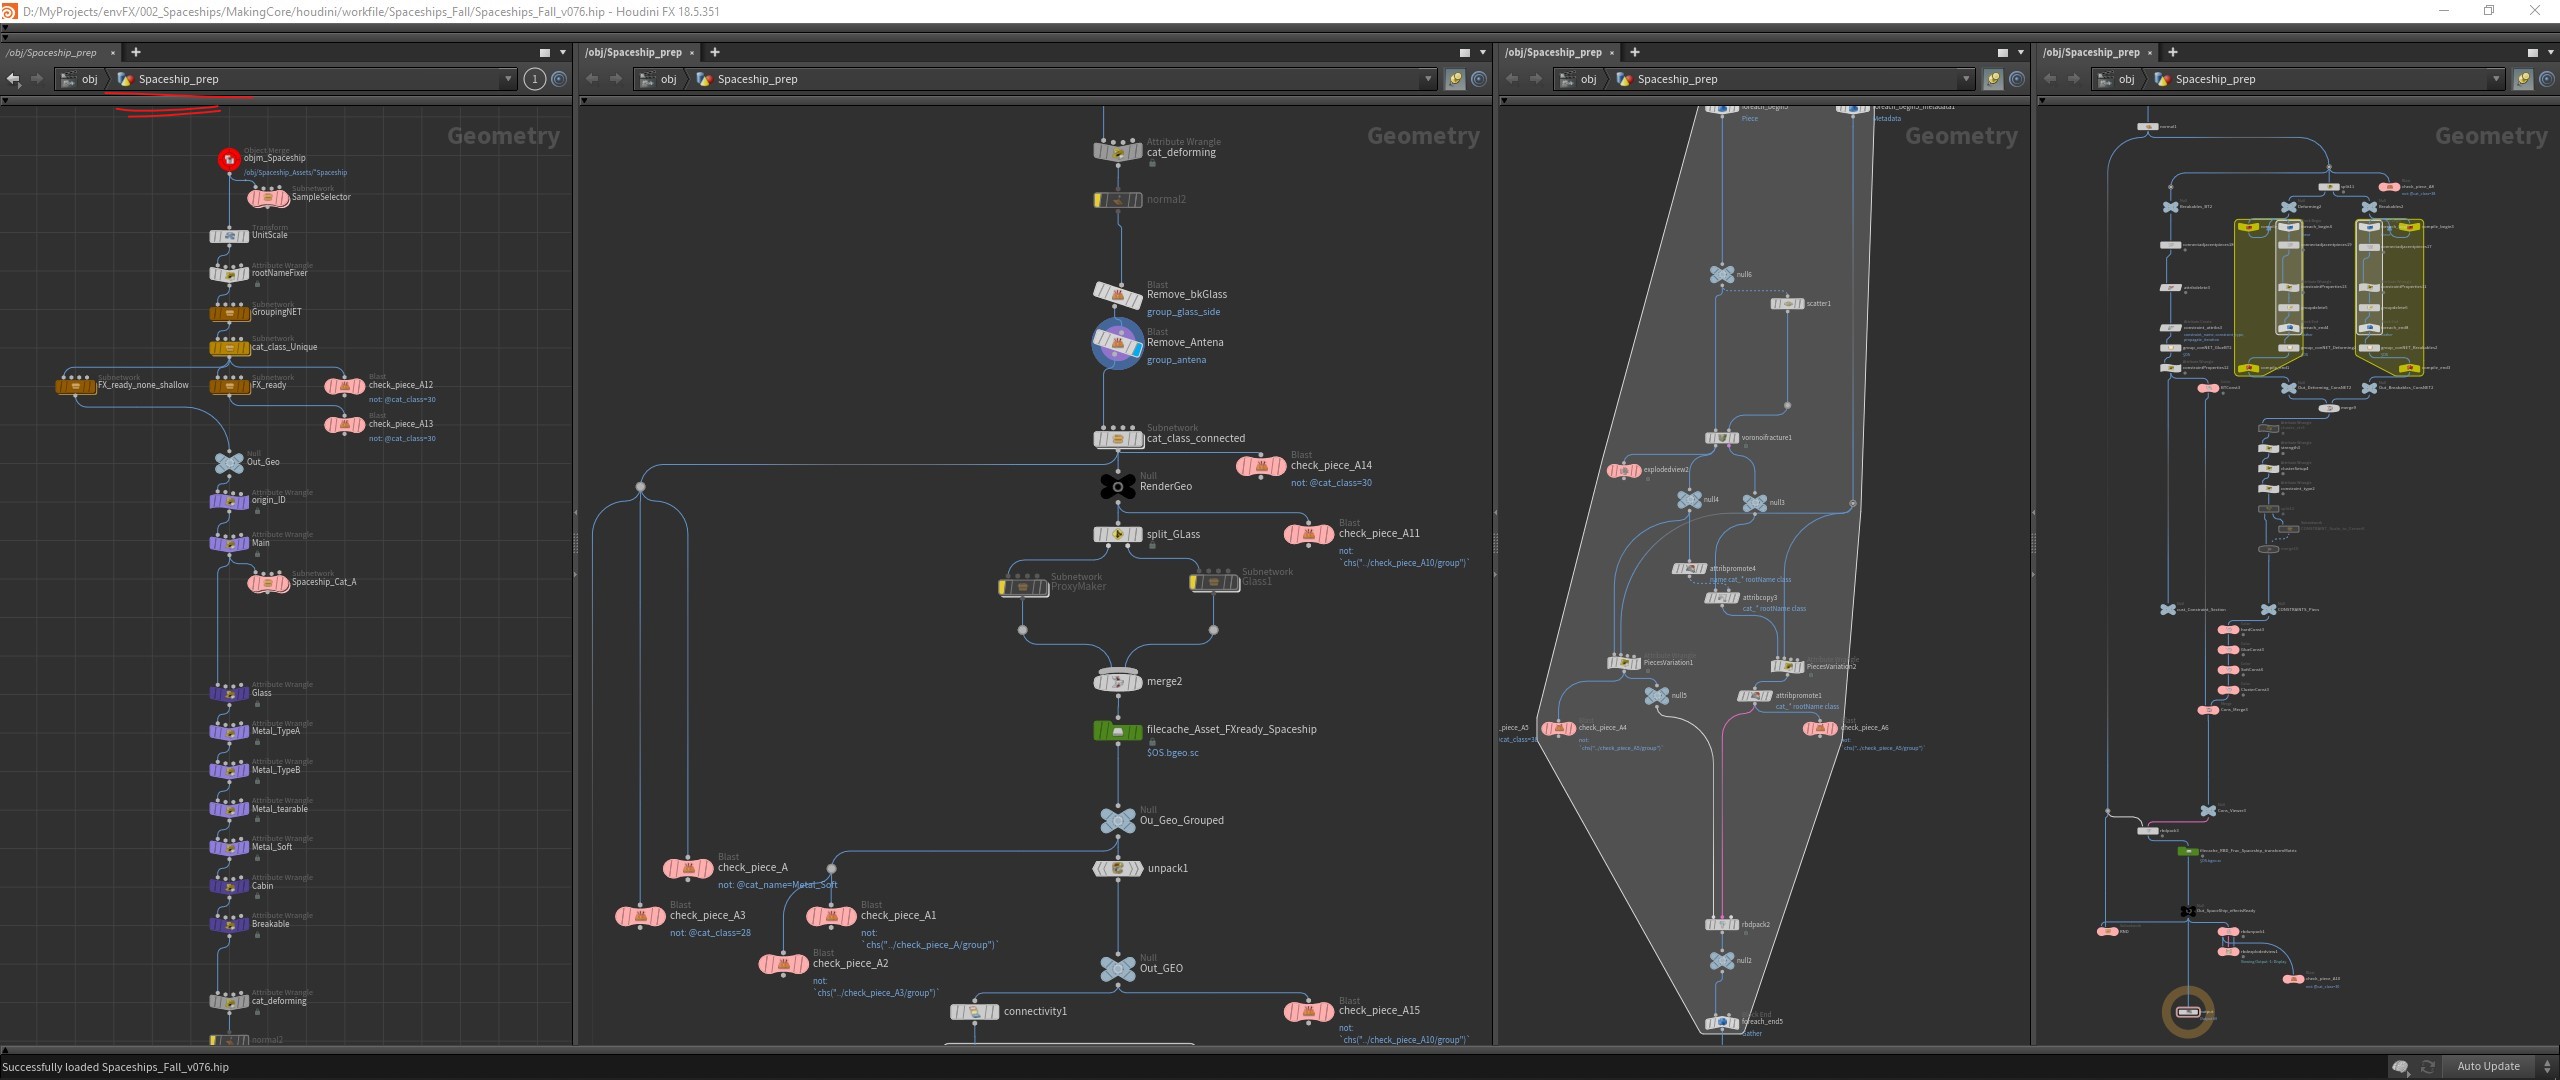Open the cat_class_connected subnetwork node
Screen dimensions: 2560x1080
[1117, 438]
